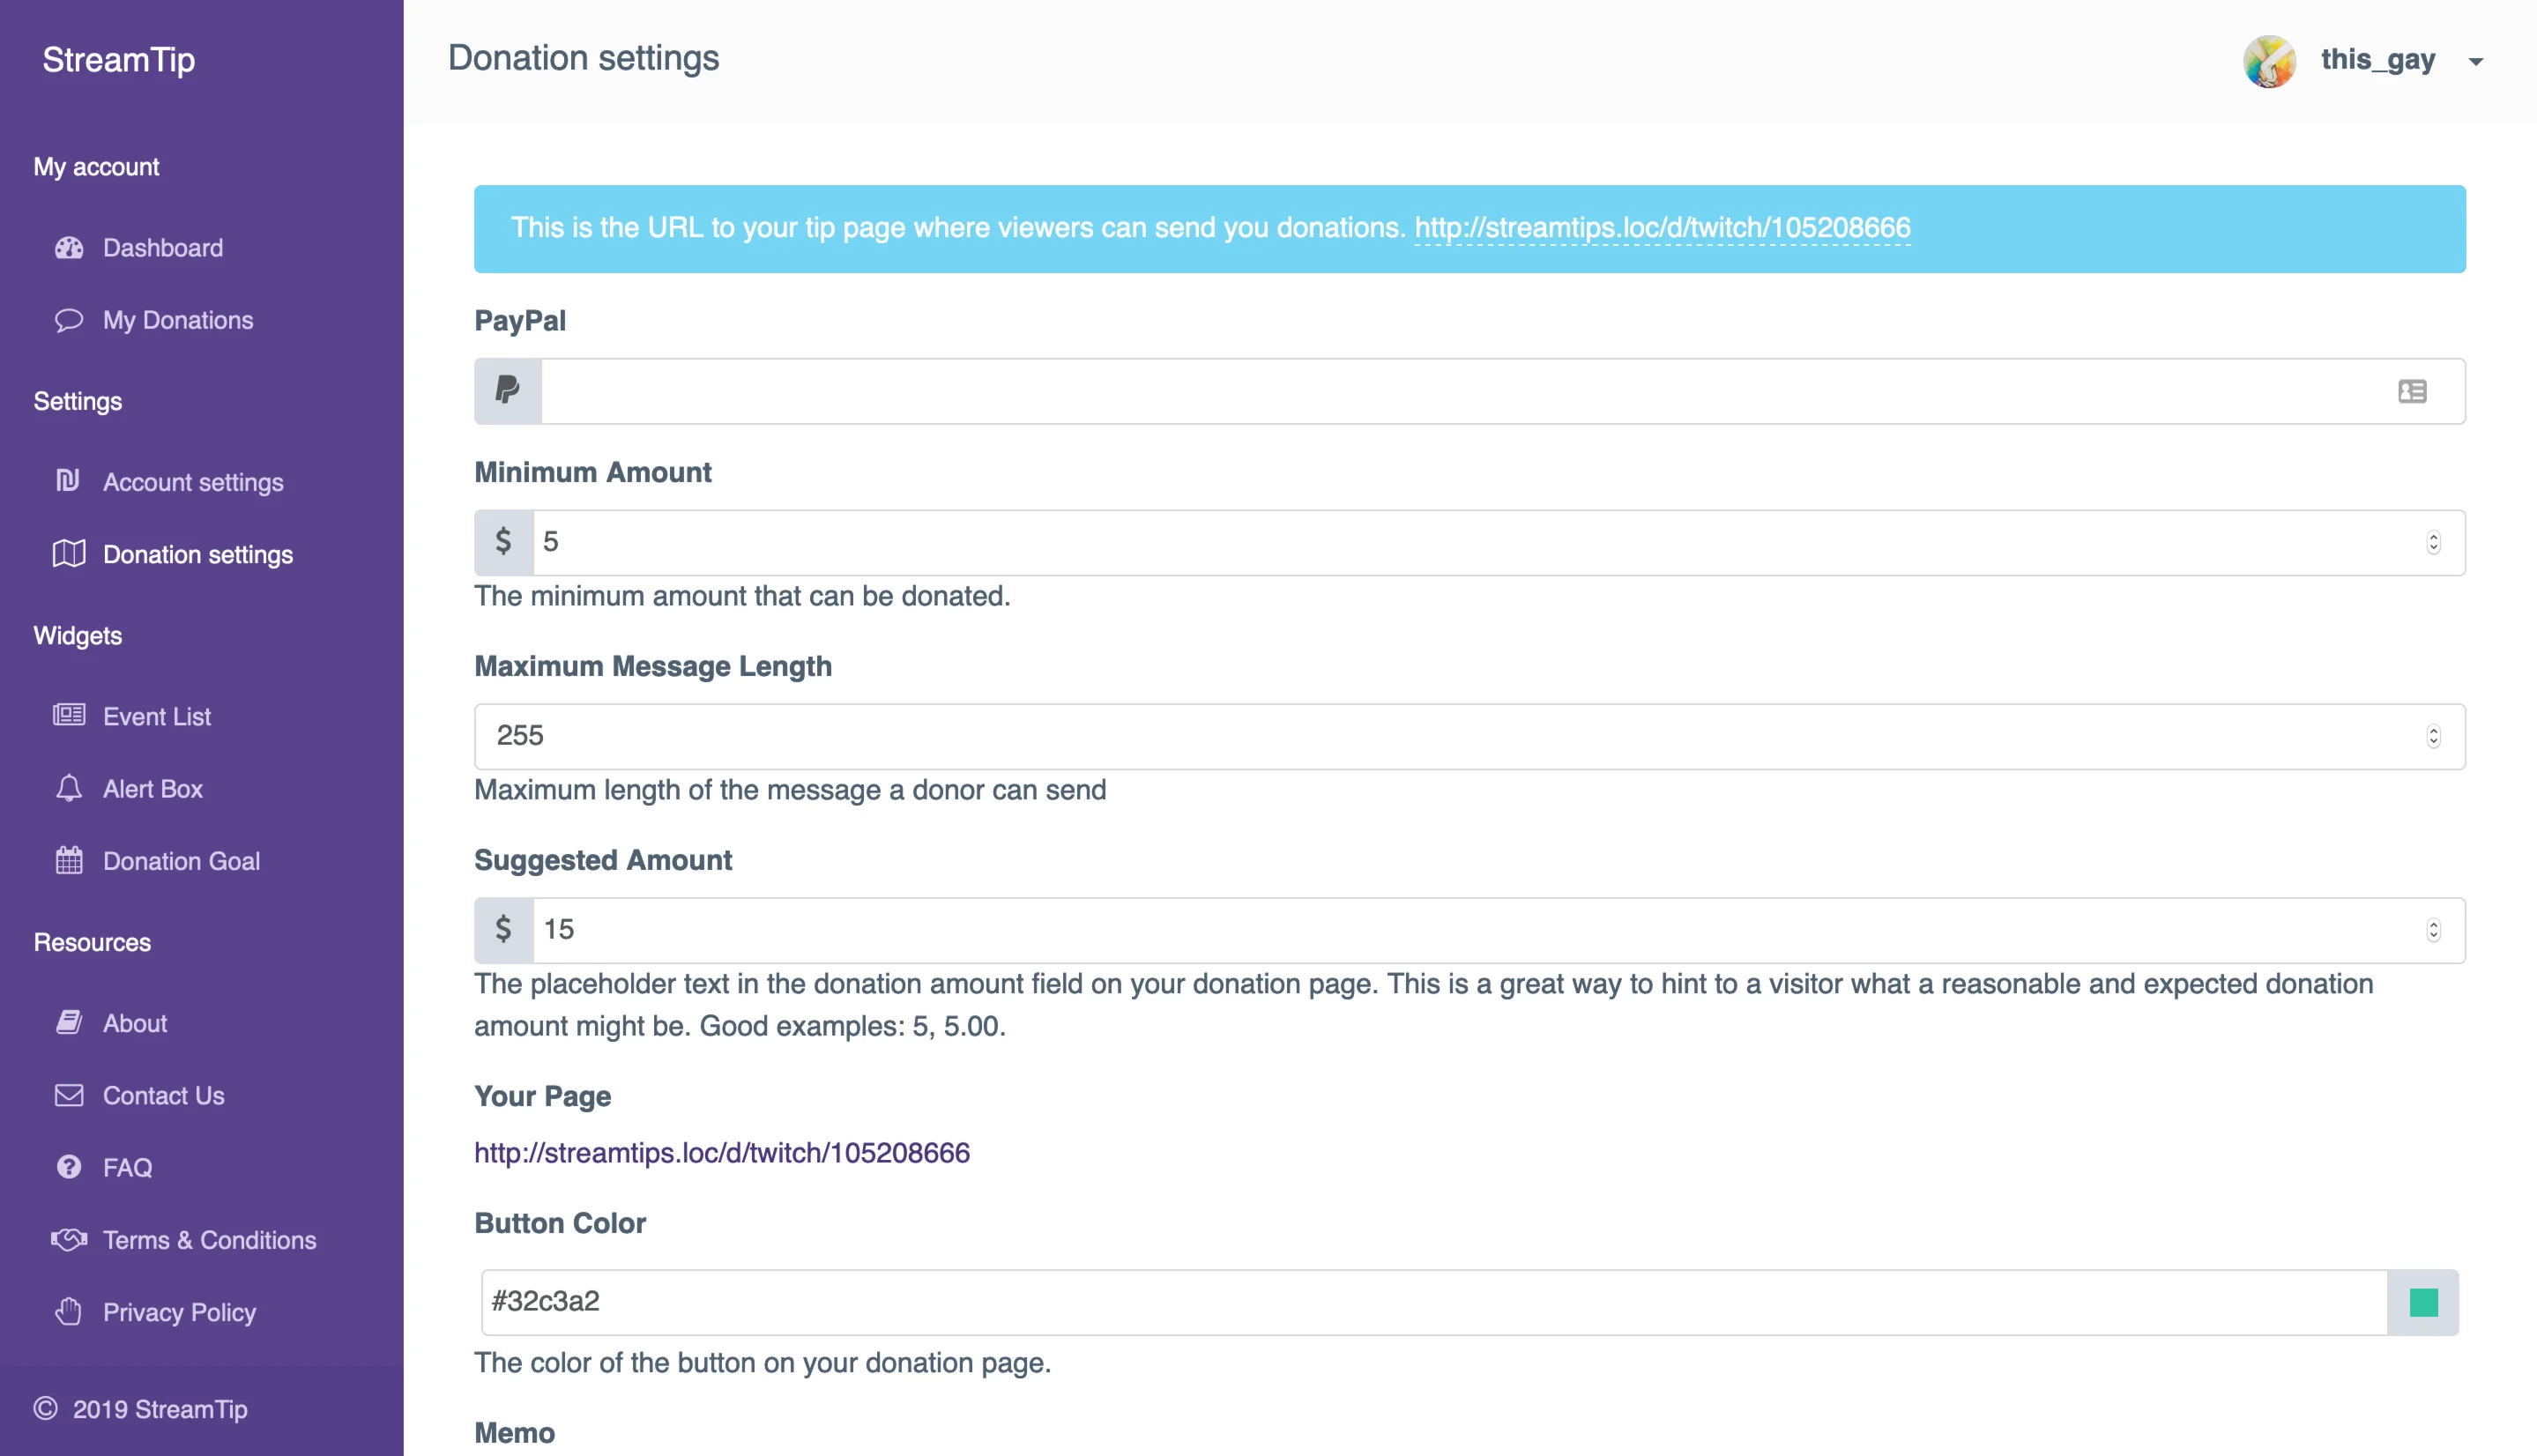
Task: Open the this_gay user dropdown arrow
Action: (2475, 62)
